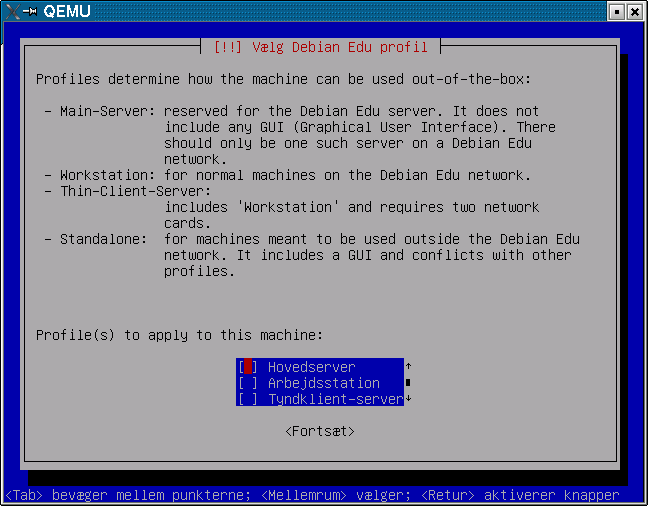Image resolution: width=648 pixels, height=506 pixels.
Task: Click the 'Profile(s) to apply to this machine:' prompt
Action: click(x=179, y=335)
